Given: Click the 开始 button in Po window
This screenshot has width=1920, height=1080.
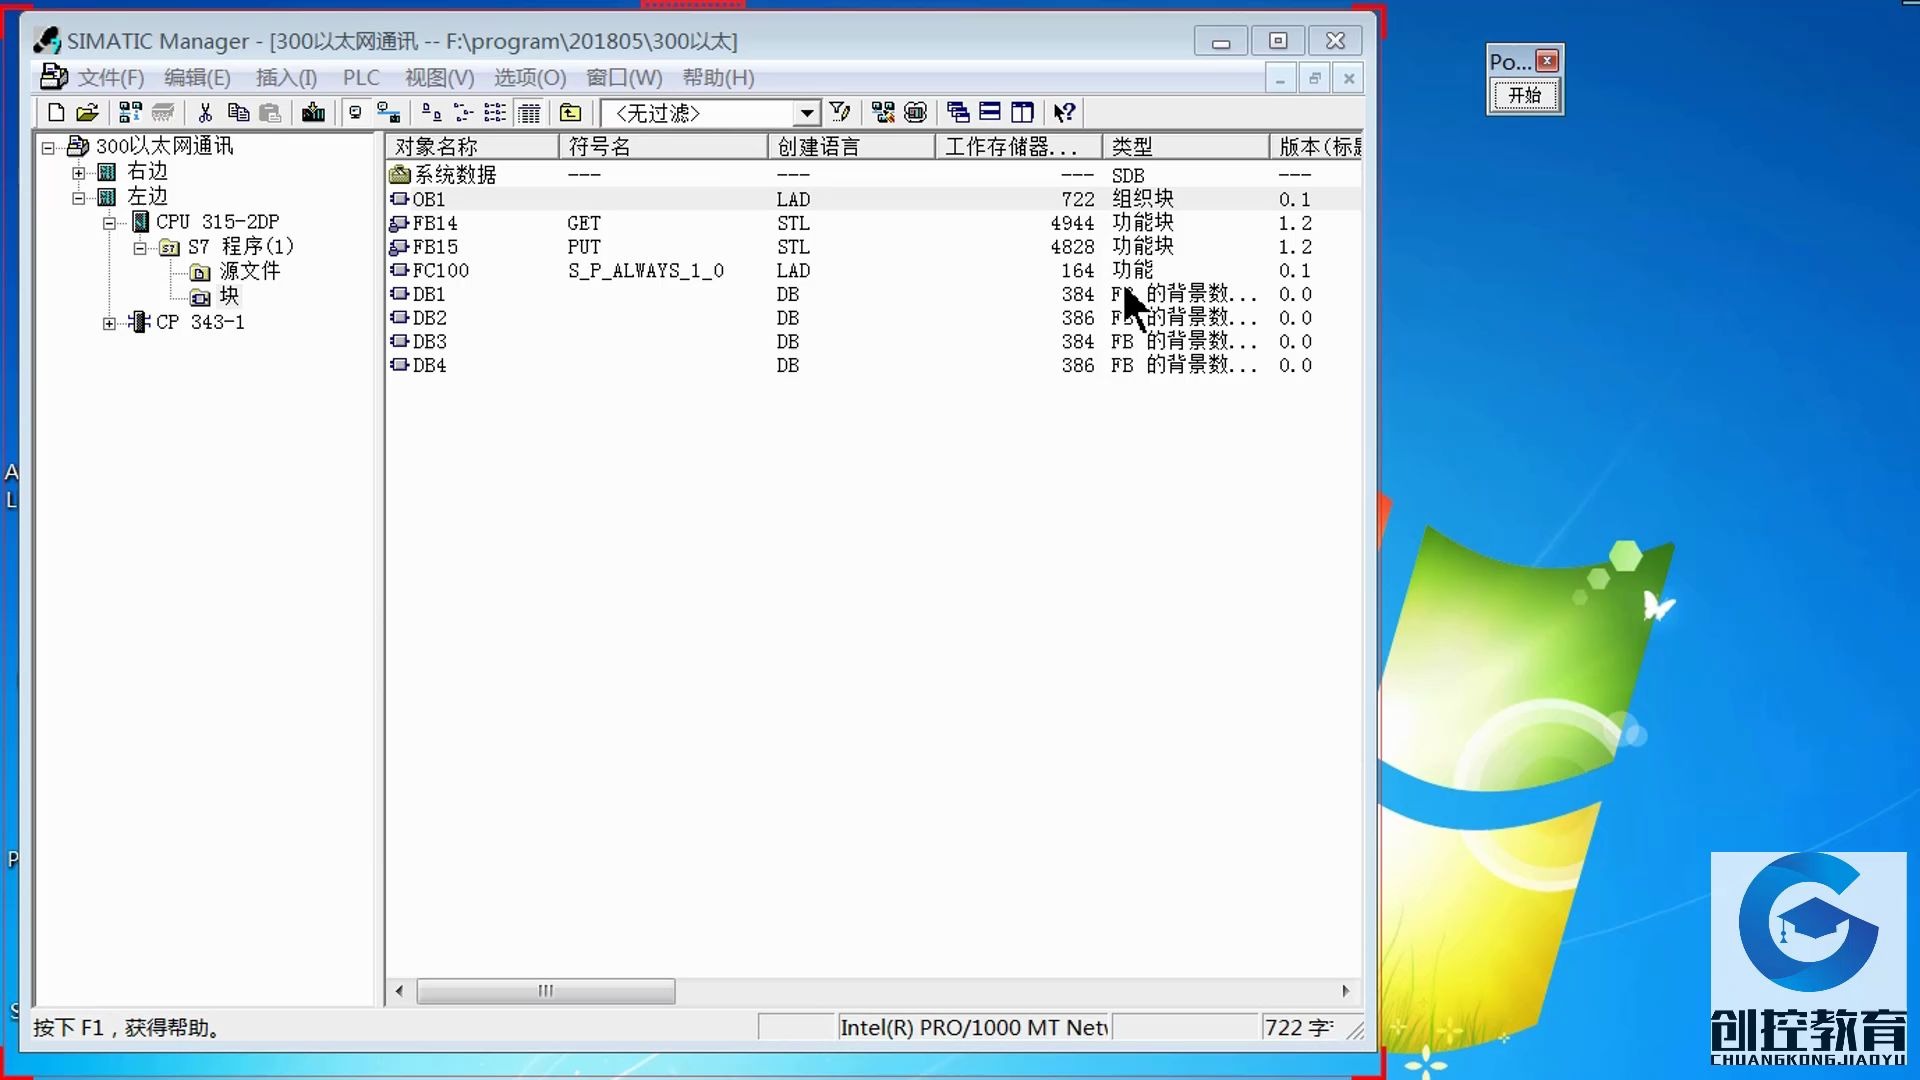Looking at the screenshot, I should pos(1525,96).
